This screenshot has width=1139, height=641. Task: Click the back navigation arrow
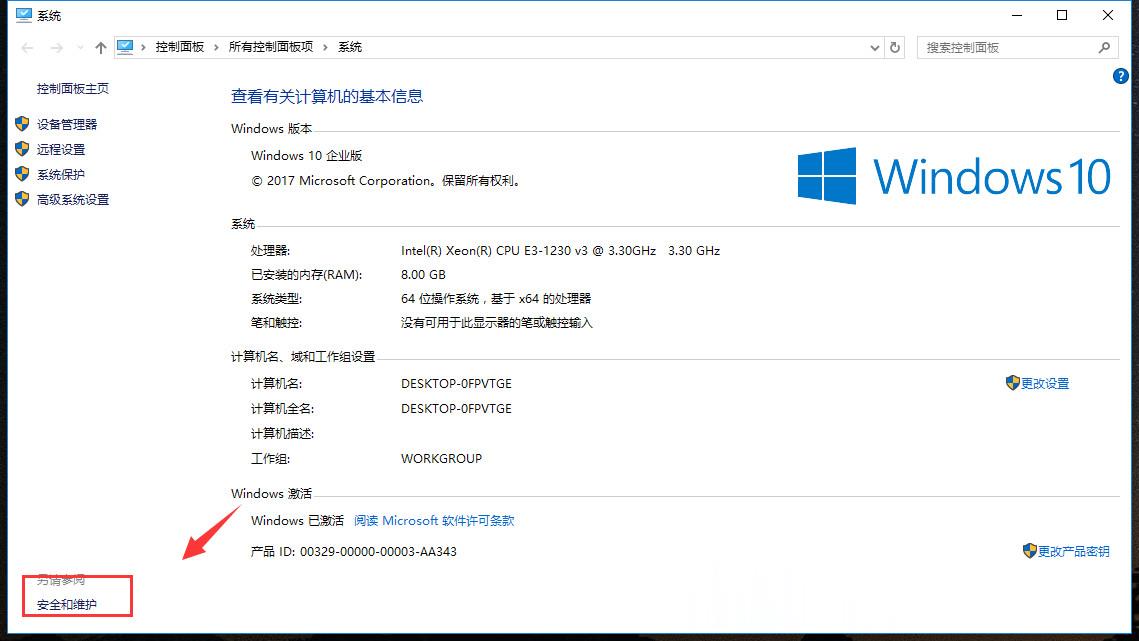[28, 47]
